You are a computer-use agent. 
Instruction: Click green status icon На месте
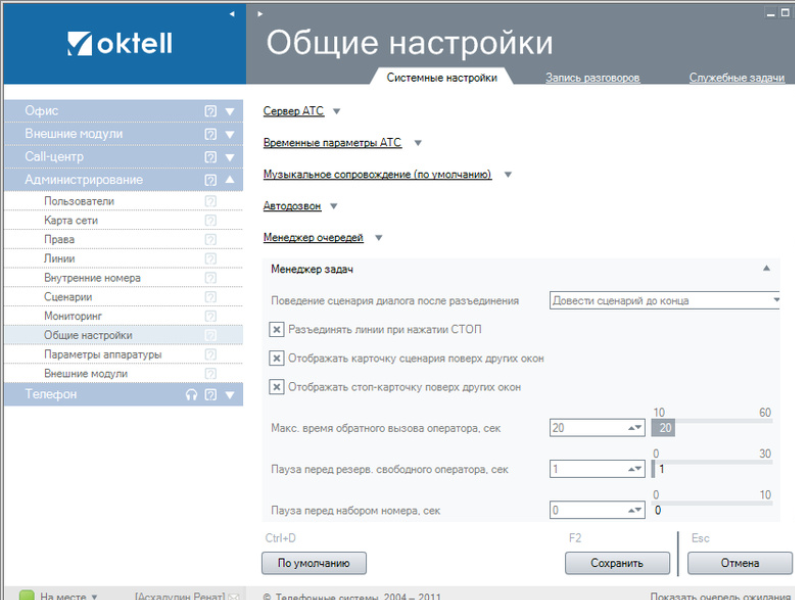[27, 595]
